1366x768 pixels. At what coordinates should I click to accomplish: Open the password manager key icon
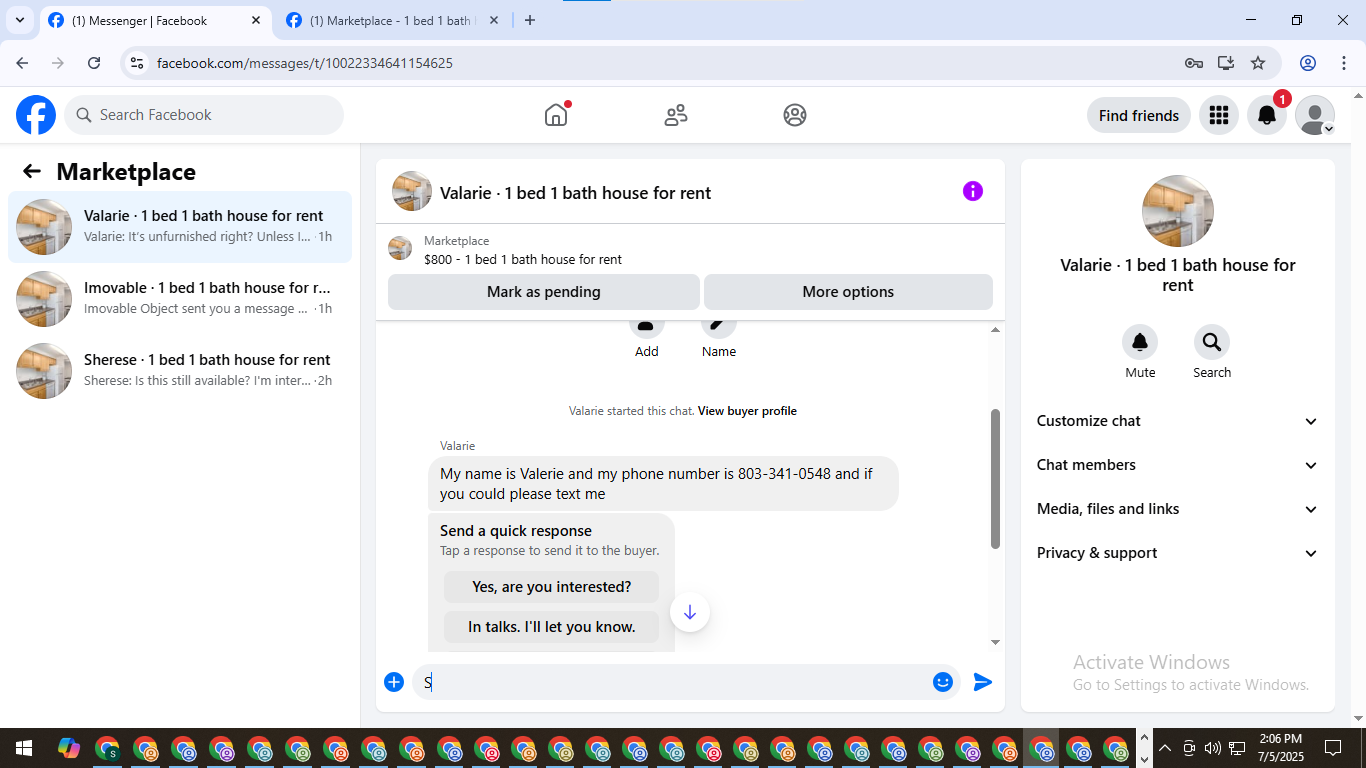pos(1194,63)
